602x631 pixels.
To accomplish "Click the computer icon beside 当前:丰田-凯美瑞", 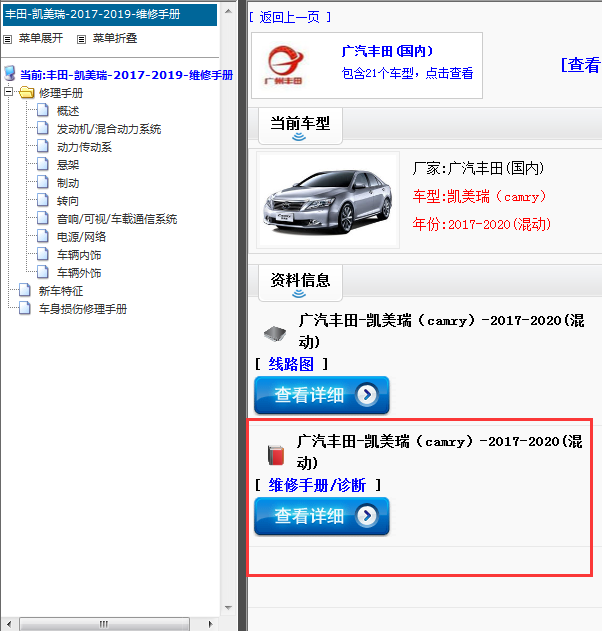I will coord(10,74).
